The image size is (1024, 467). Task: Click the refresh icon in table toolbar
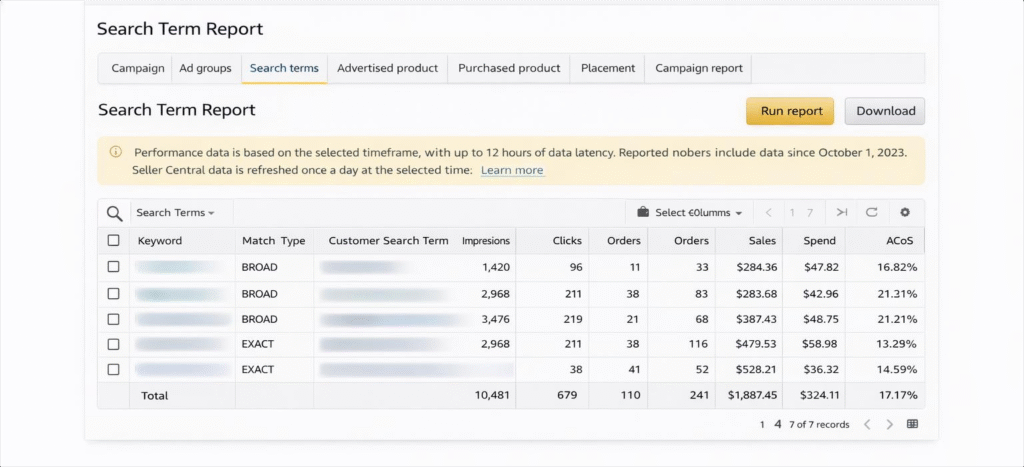tap(871, 212)
